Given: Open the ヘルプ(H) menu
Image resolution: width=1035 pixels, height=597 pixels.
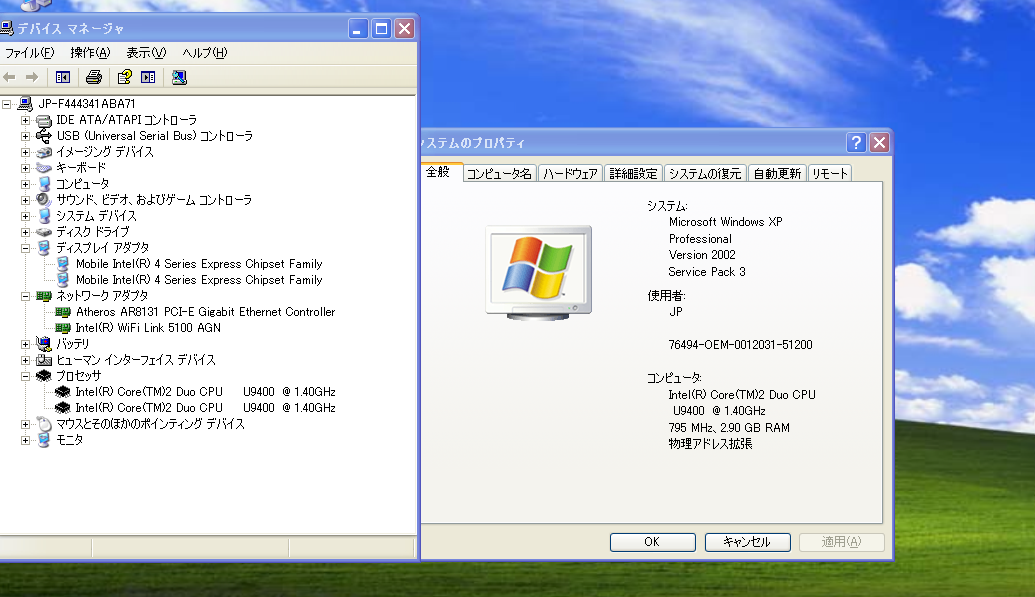Looking at the screenshot, I should [205, 53].
